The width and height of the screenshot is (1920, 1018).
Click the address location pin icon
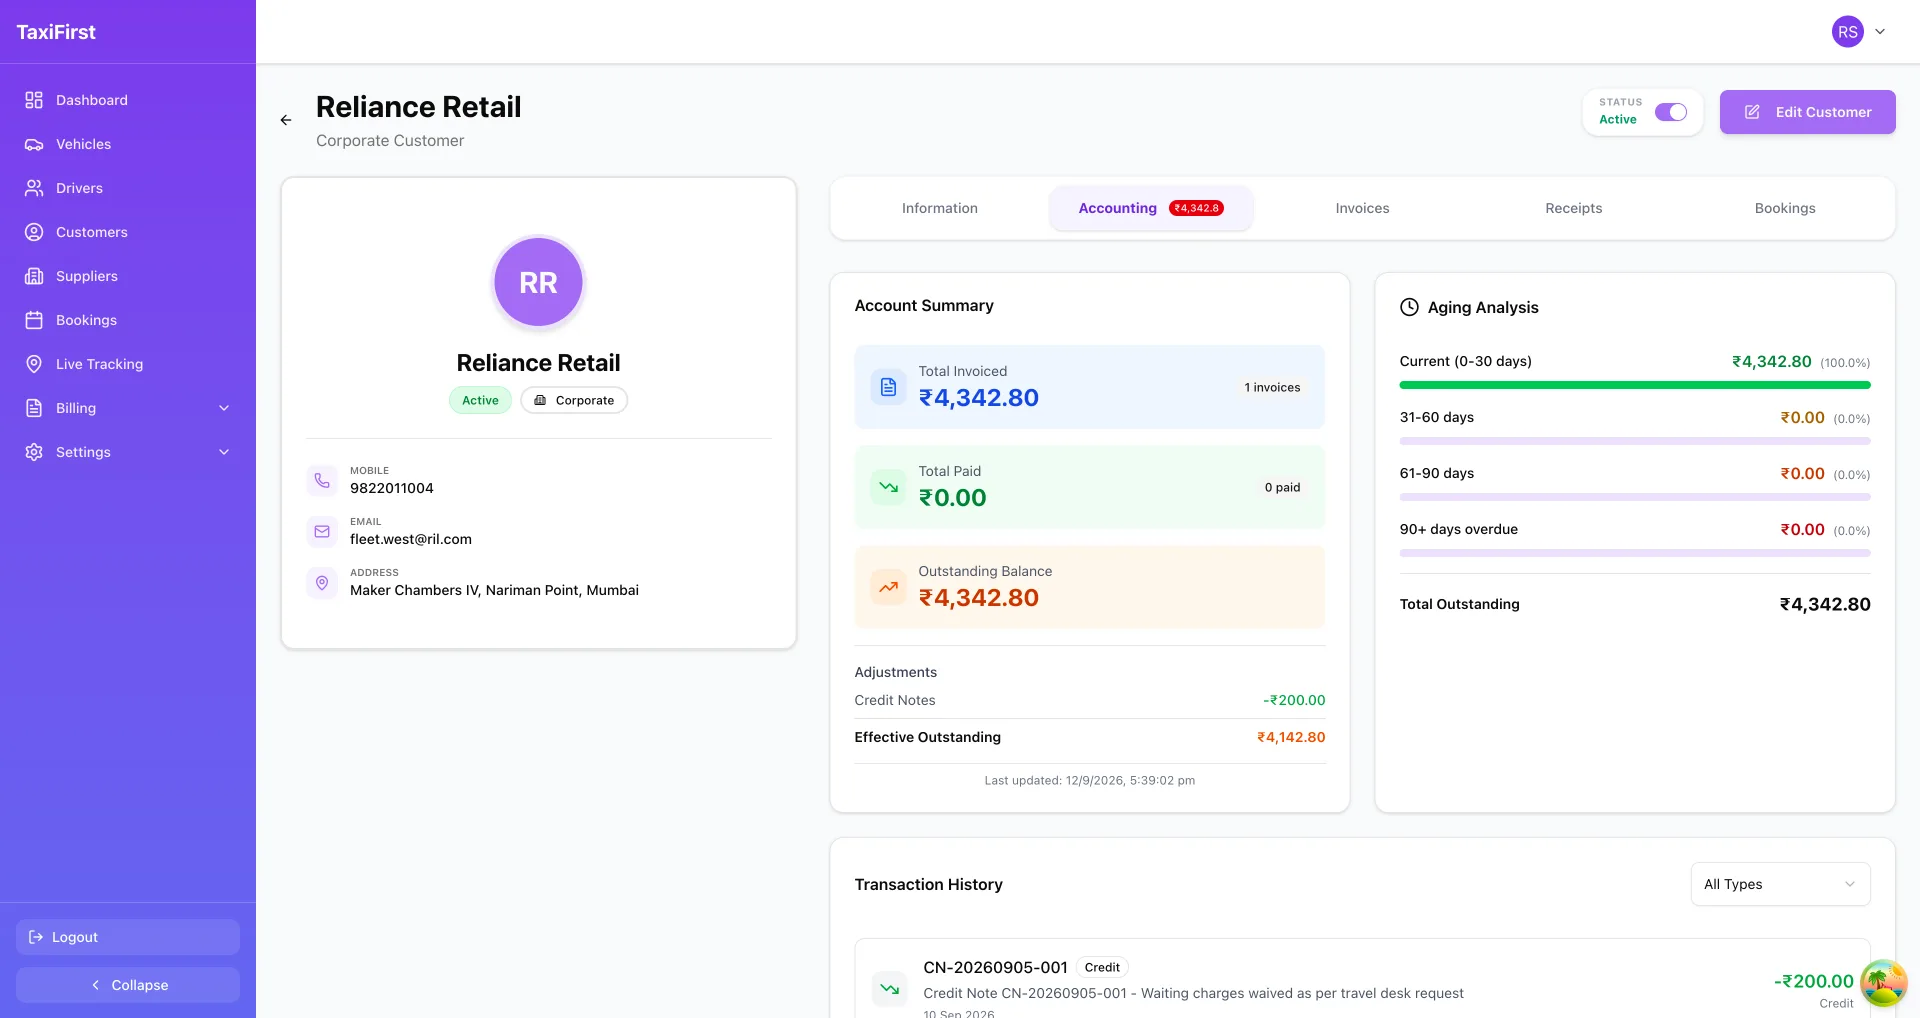pyautogui.click(x=322, y=582)
